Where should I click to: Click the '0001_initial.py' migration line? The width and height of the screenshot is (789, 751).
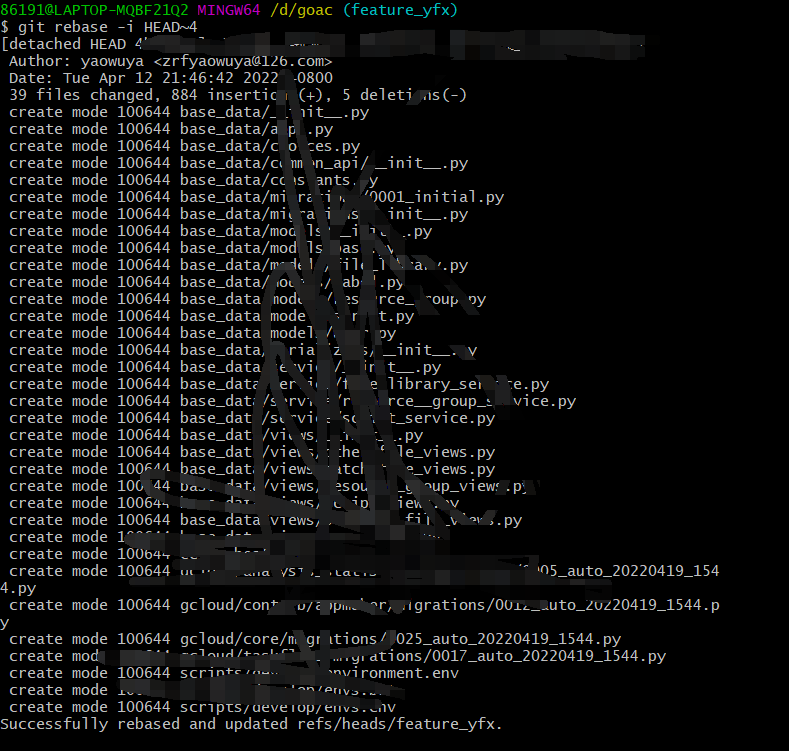point(257,197)
